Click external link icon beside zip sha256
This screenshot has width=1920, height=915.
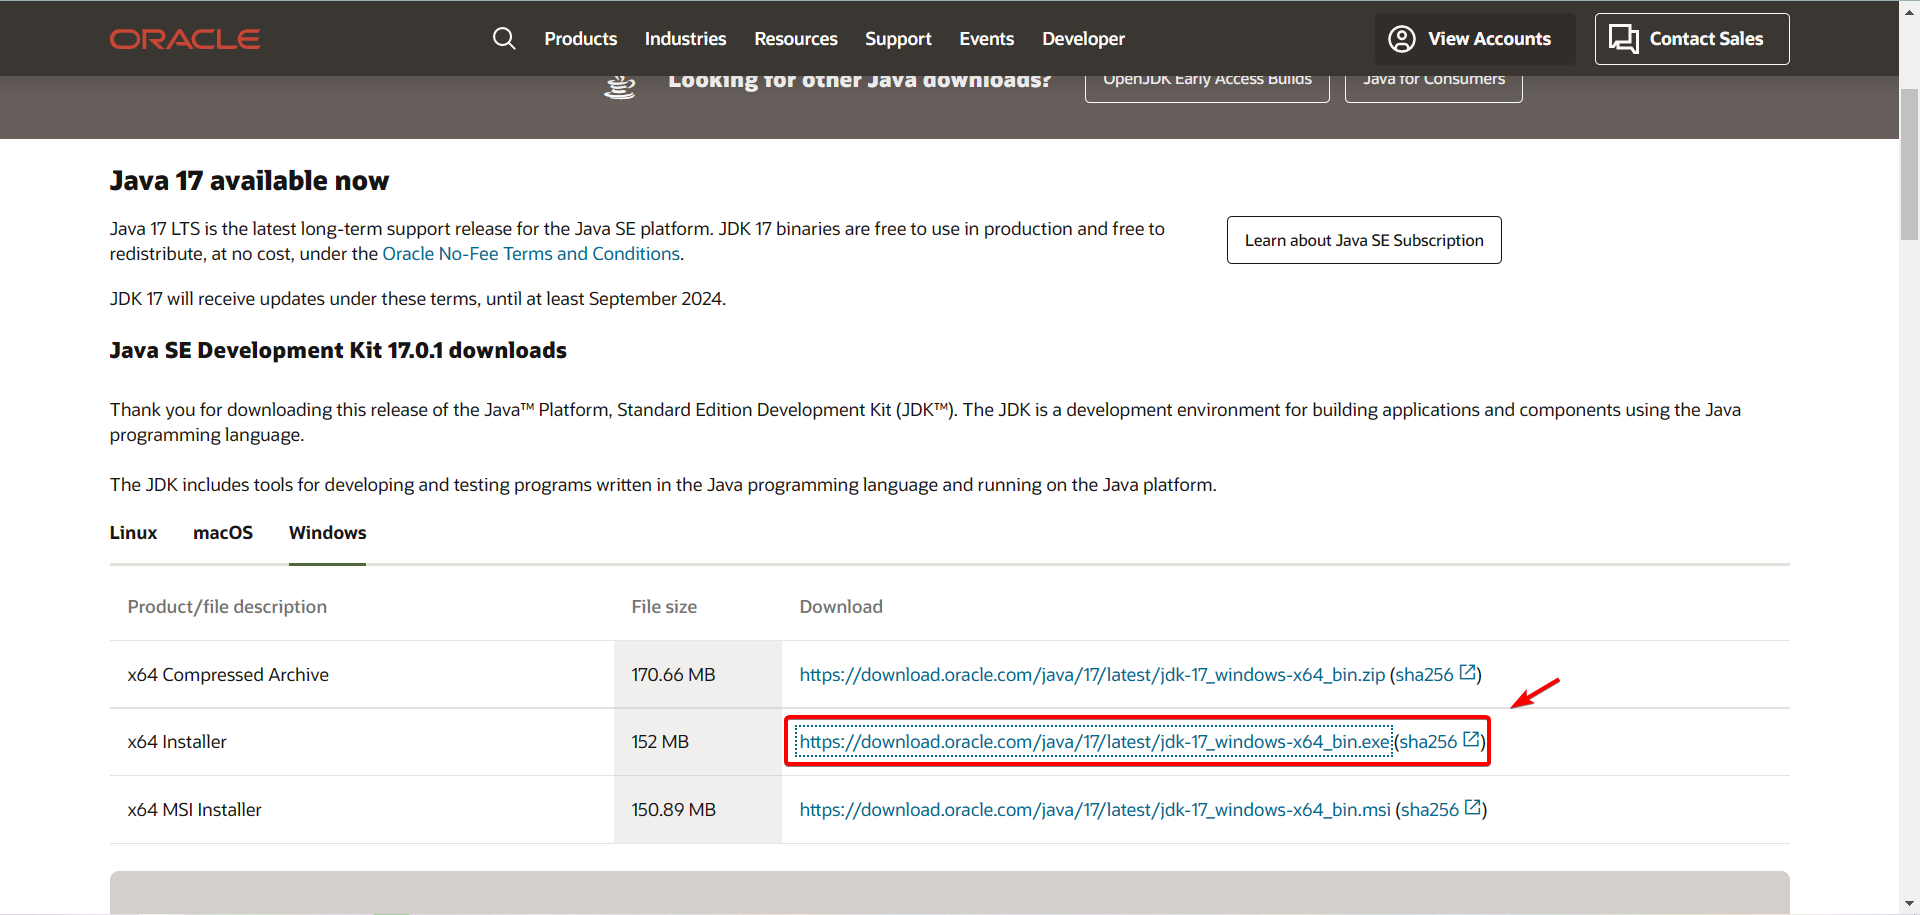(1468, 673)
